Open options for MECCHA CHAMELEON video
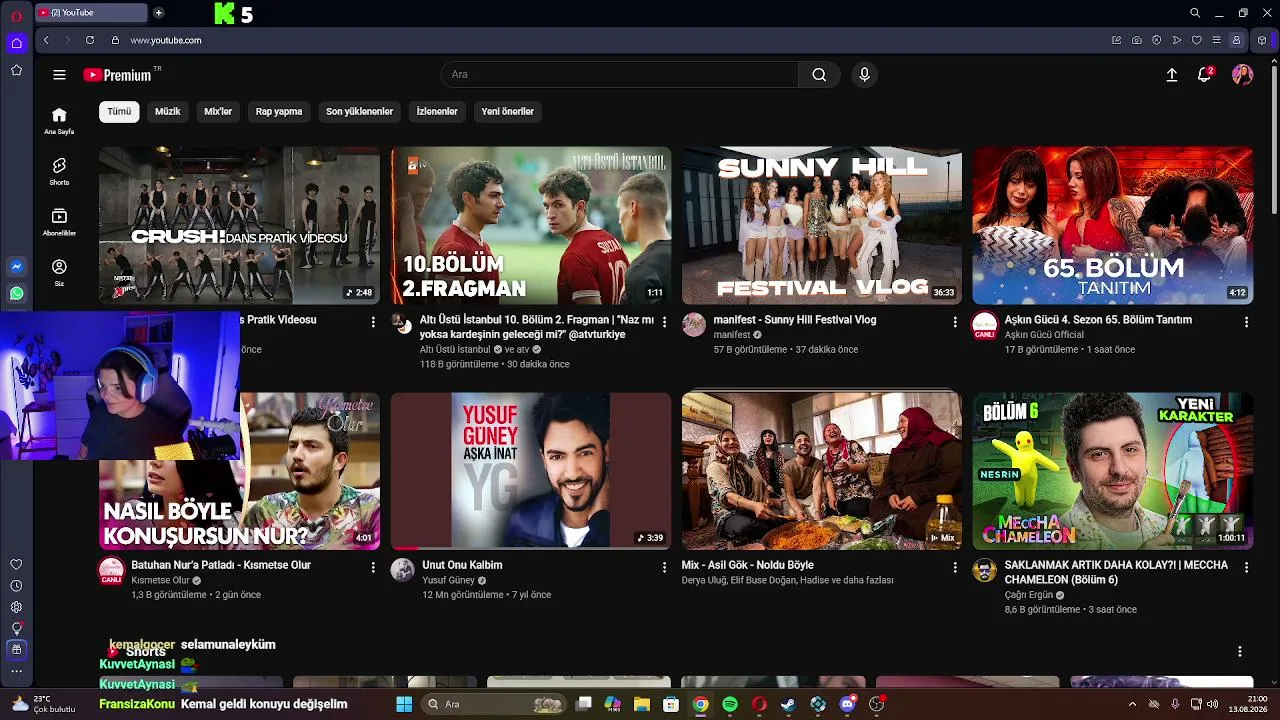This screenshot has width=1280, height=720. tap(1246, 568)
